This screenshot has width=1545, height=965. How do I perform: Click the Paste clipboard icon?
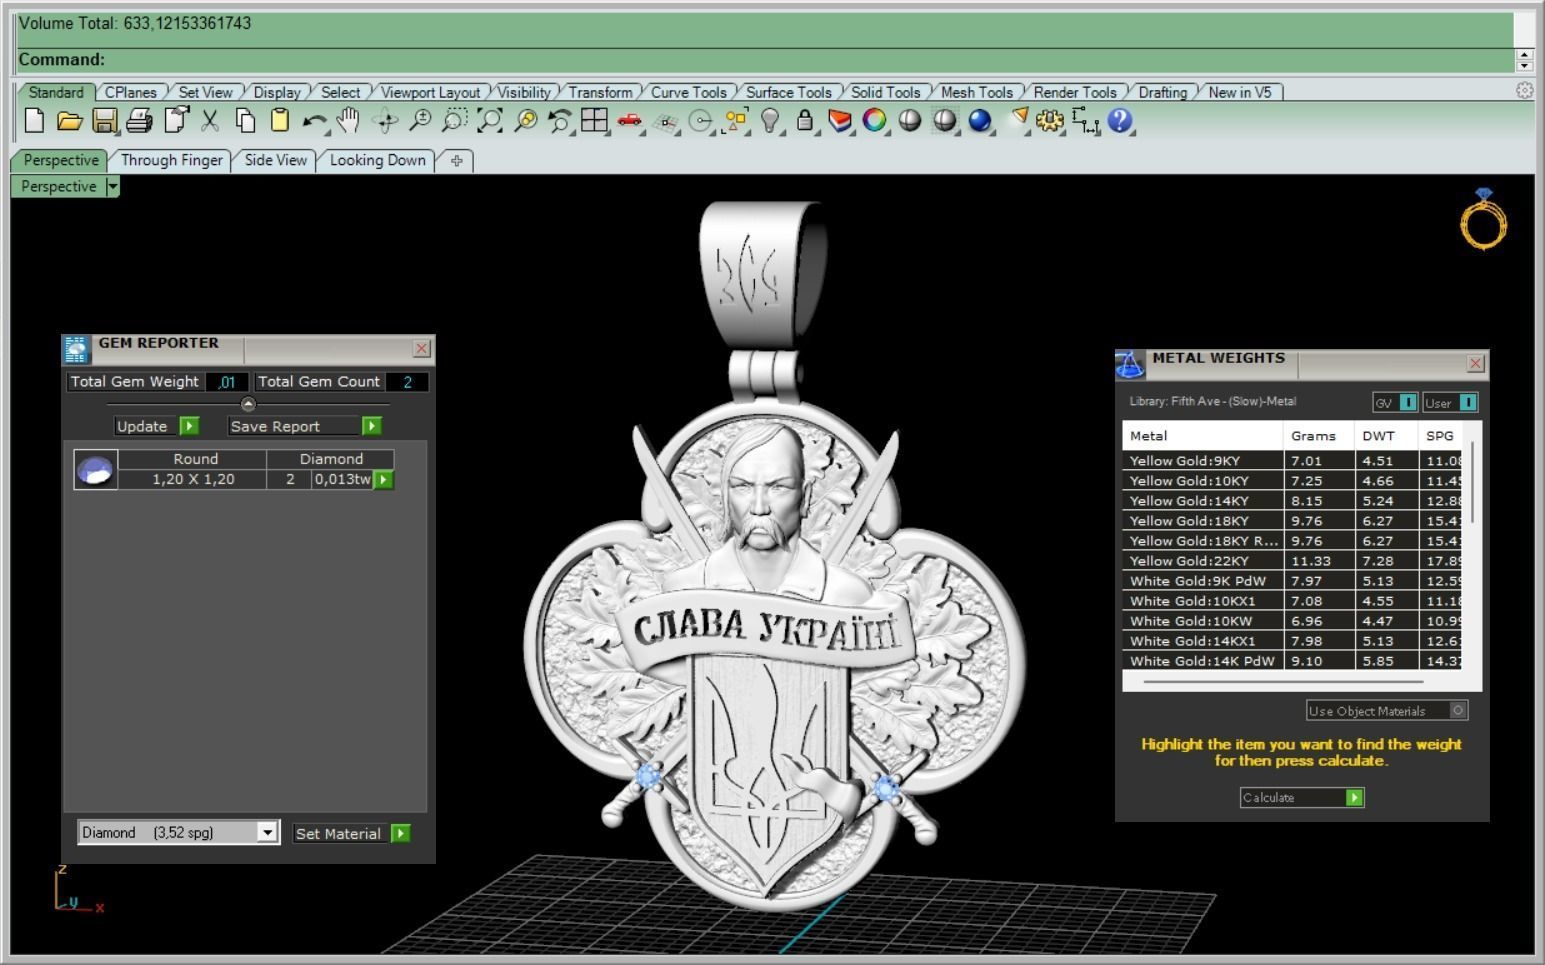click(280, 121)
